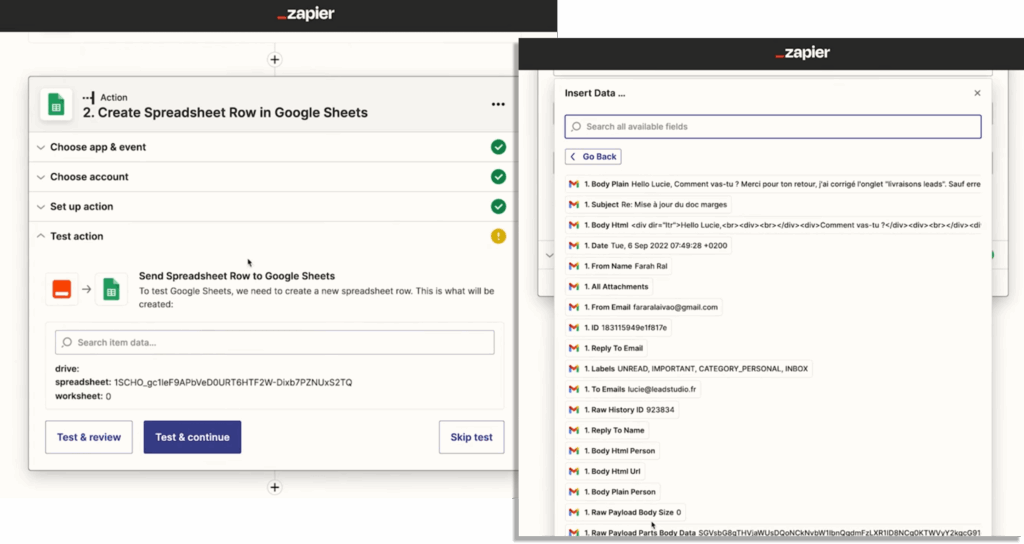Select the 1. Body Html Url field
This screenshot has height=544, width=1024.
[x=605, y=472]
